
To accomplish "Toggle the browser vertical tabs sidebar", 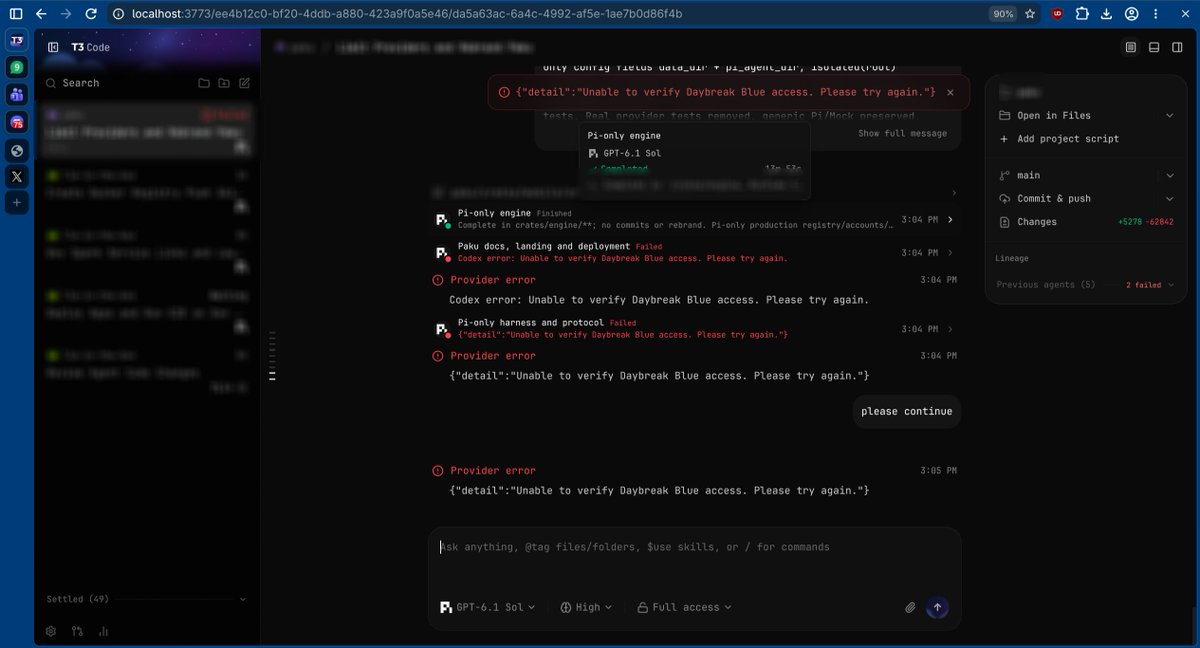I will [x=15, y=14].
